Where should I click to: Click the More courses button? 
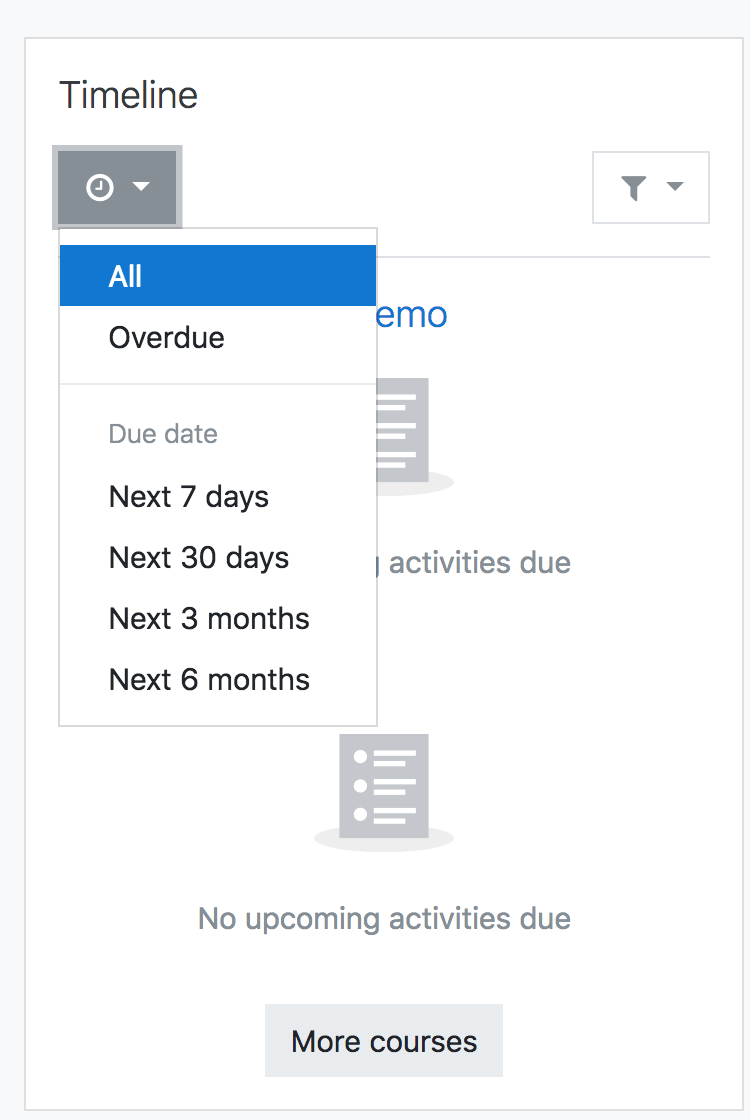coord(384,1041)
